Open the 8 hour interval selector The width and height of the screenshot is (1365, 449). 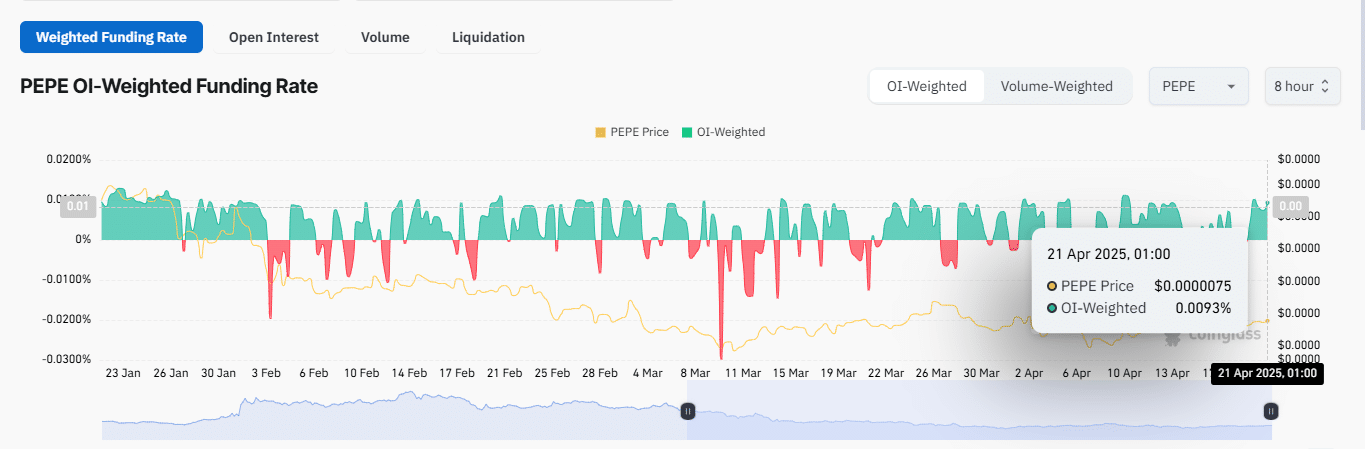(x=1301, y=87)
